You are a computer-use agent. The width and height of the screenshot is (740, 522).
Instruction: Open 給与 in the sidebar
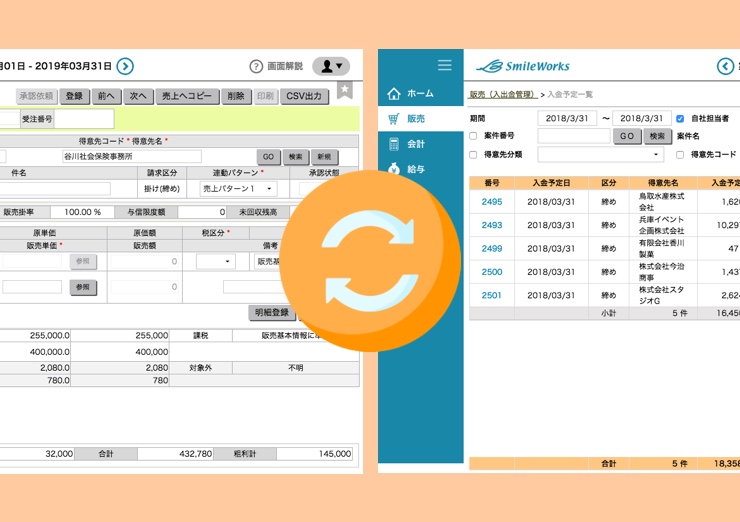pos(420,169)
